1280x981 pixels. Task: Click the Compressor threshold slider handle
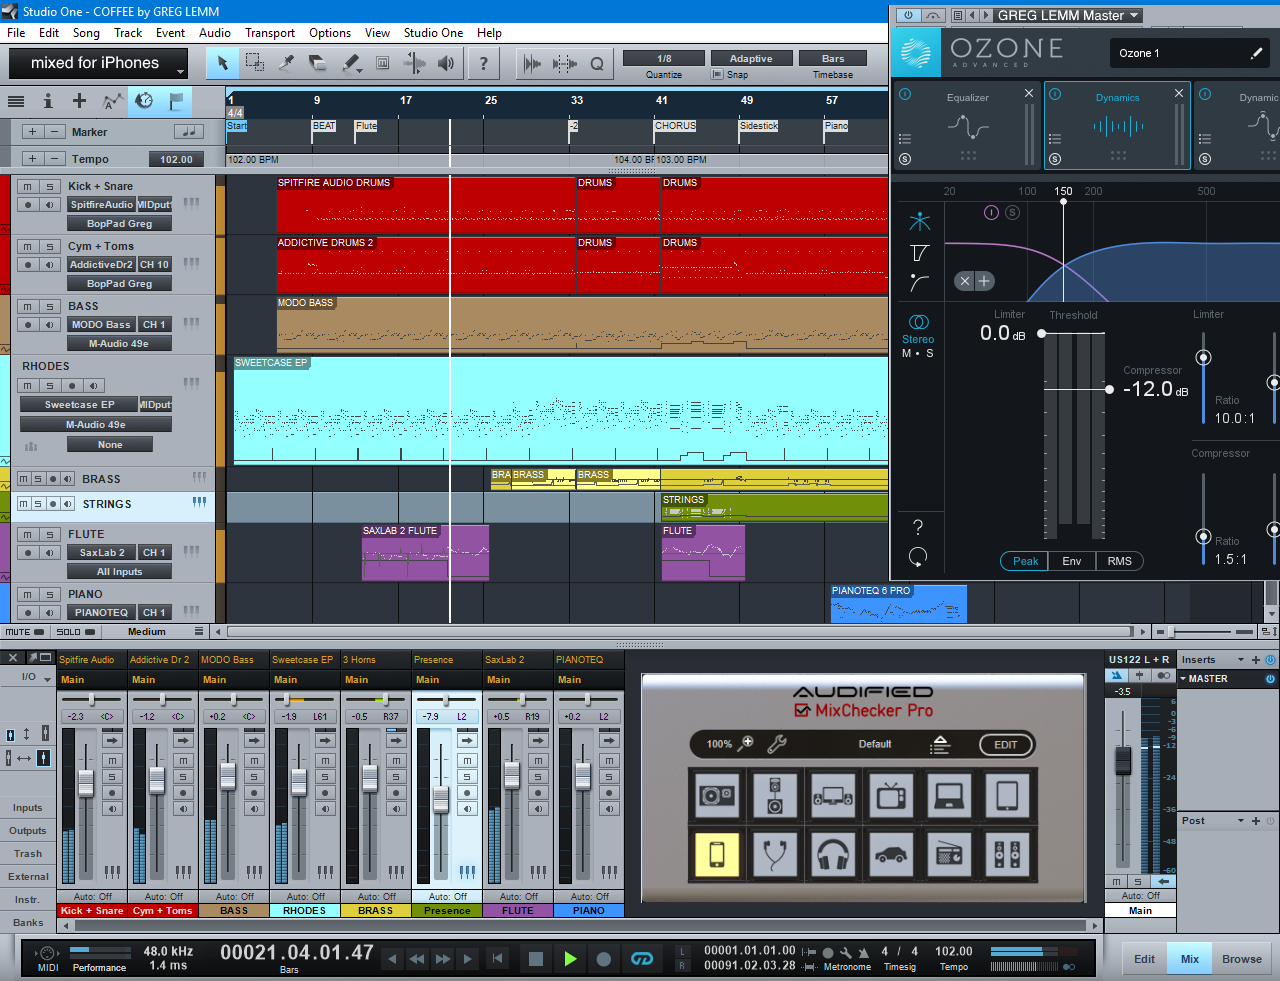click(1109, 389)
